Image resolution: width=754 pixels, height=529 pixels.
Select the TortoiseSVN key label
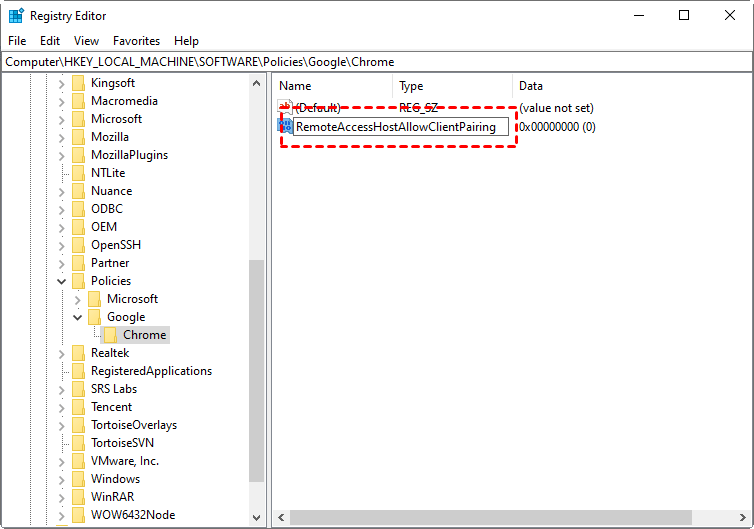click(123, 443)
